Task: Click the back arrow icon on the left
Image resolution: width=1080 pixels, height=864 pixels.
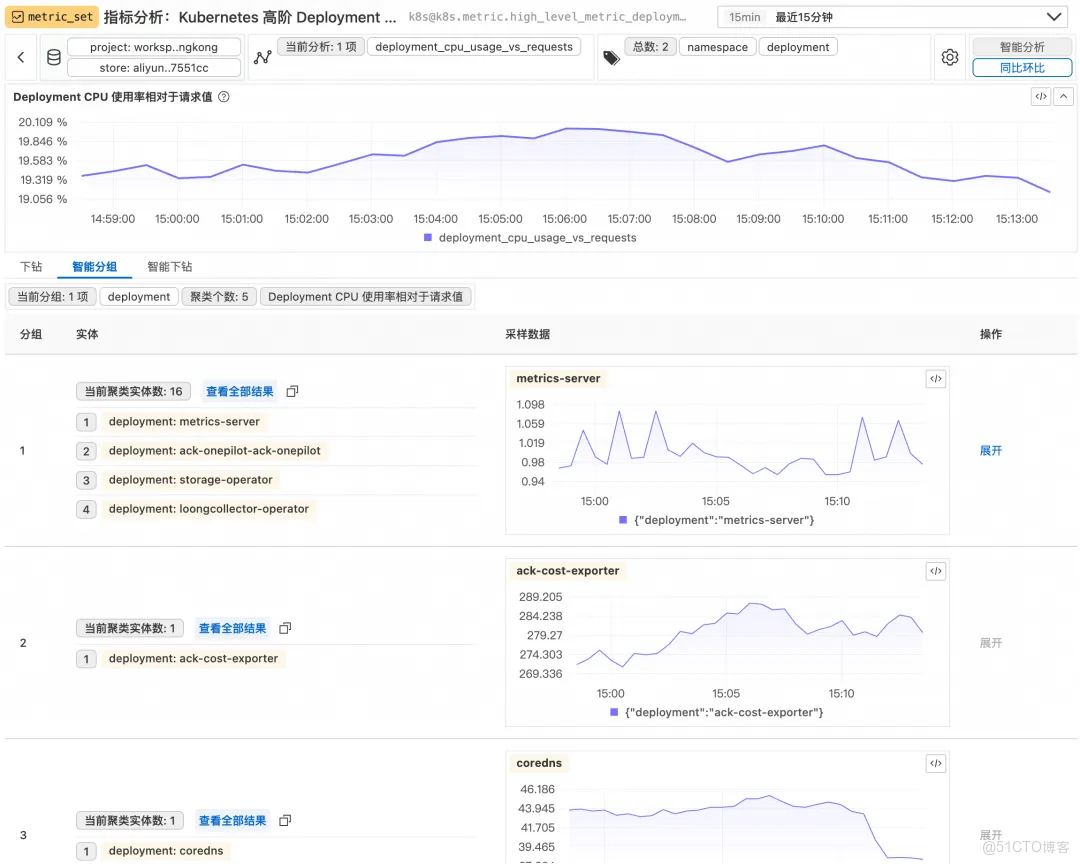Action: [20, 57]
